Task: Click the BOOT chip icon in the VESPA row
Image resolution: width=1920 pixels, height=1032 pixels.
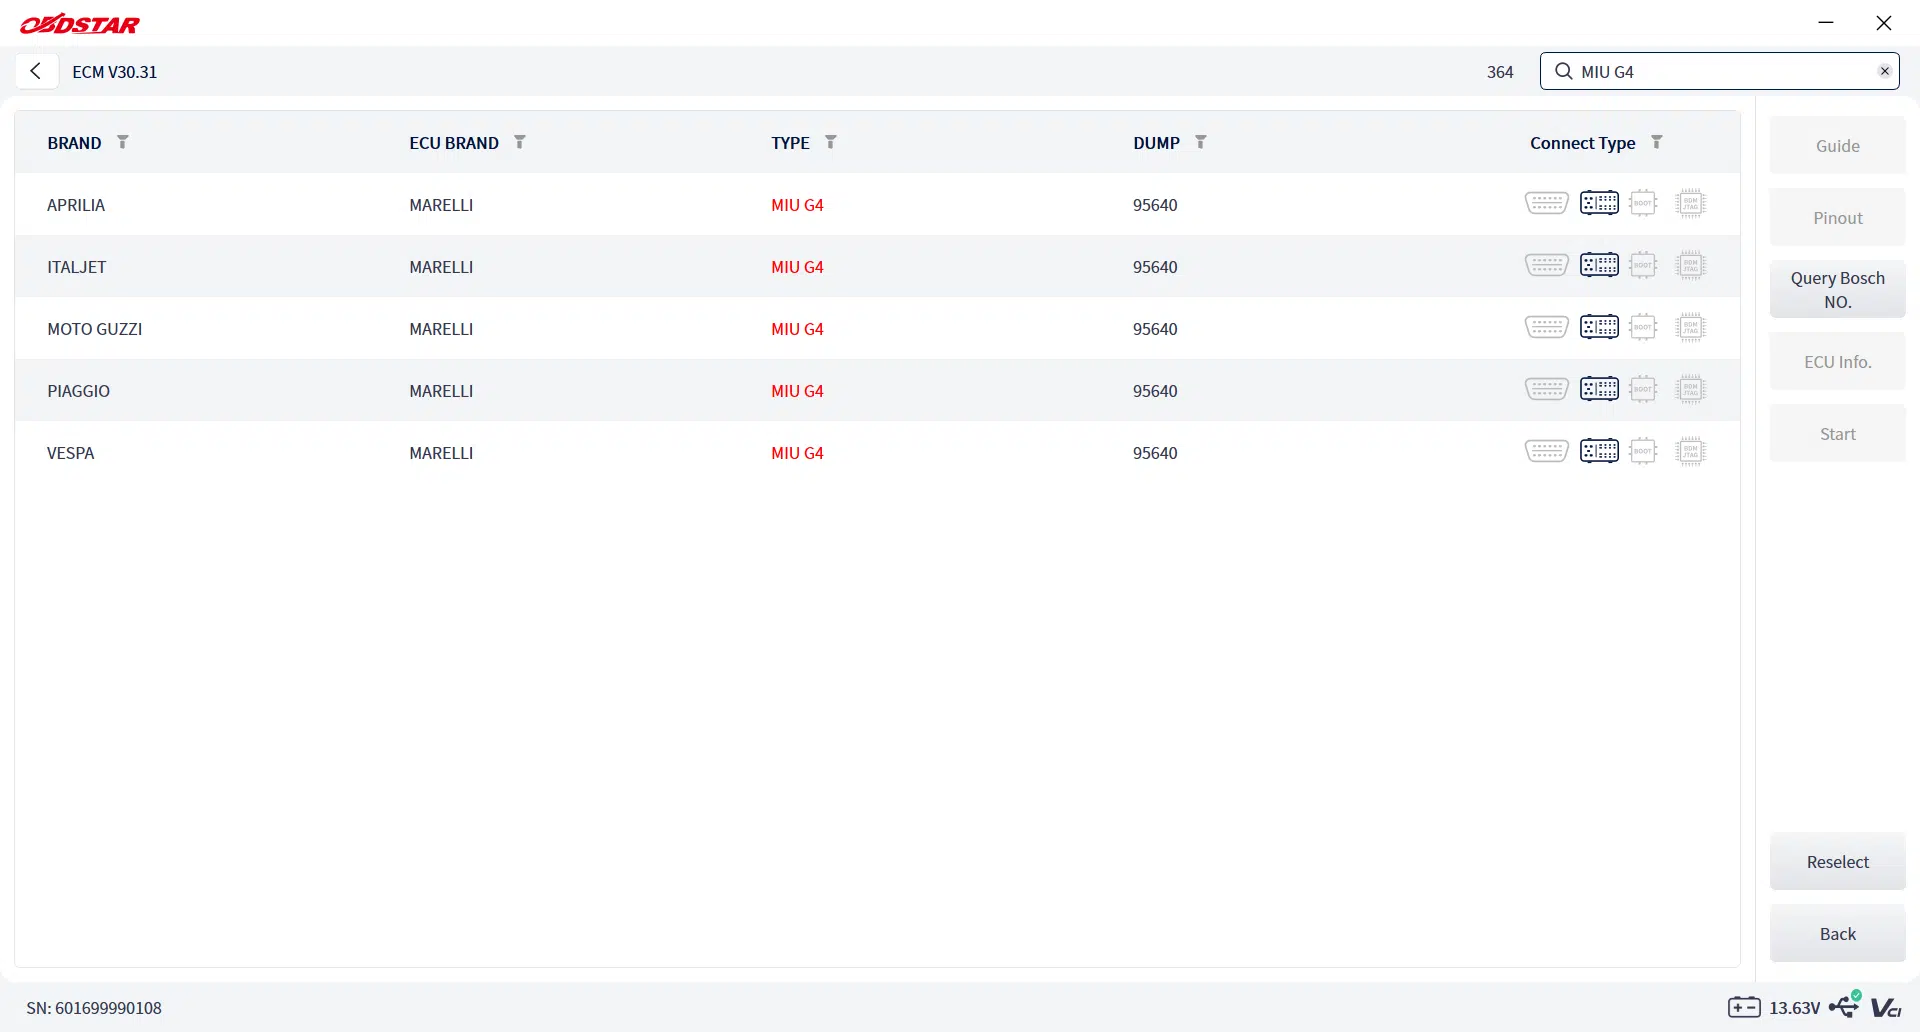Action: point(1643,451)
